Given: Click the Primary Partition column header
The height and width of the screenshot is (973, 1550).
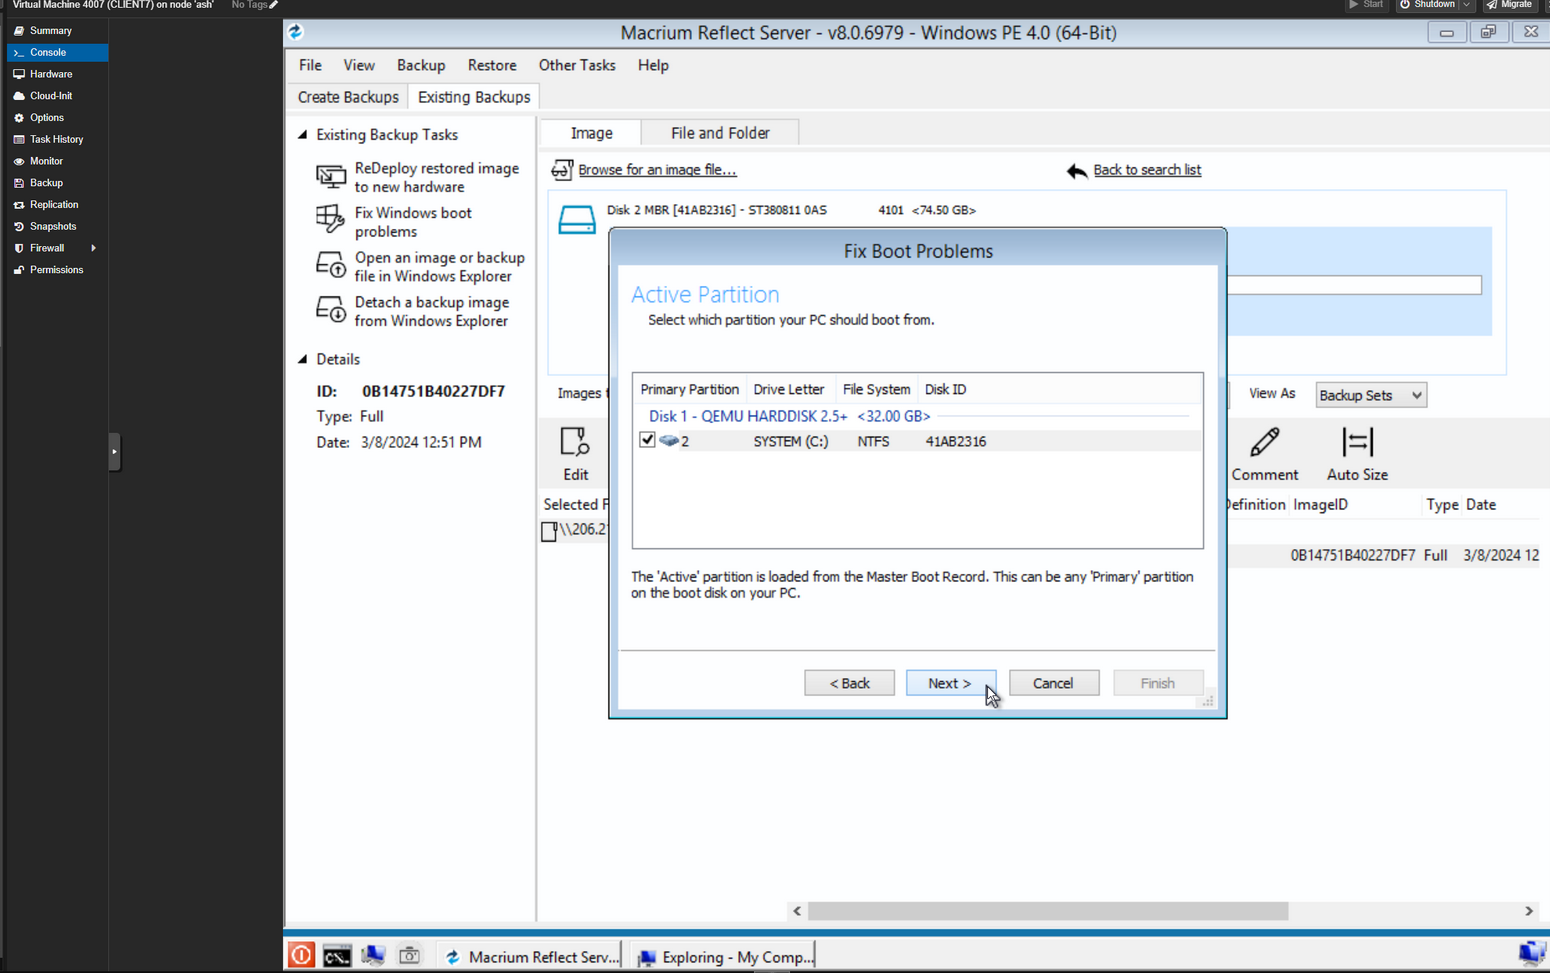Looking at the screenshot, I should tap(689, 389).
